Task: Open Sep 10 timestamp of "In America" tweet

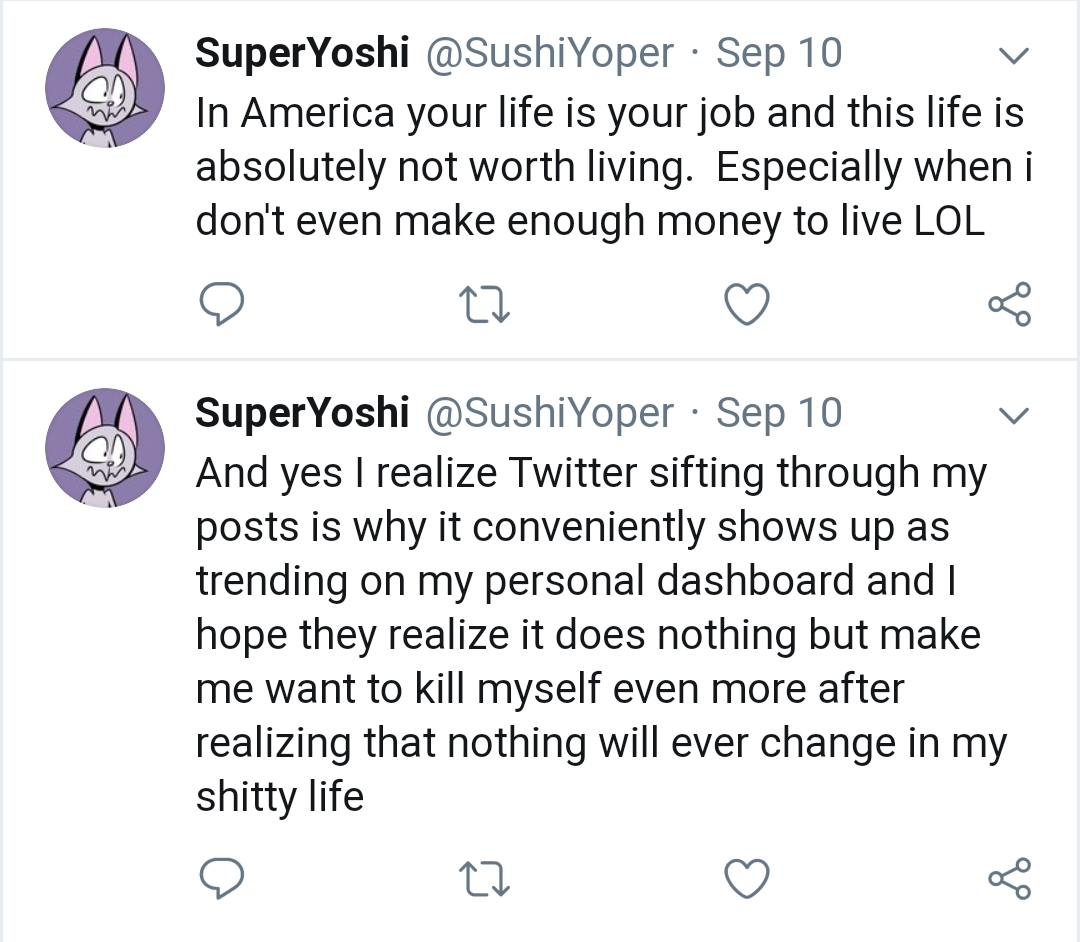Action: [x=779, y=54]
